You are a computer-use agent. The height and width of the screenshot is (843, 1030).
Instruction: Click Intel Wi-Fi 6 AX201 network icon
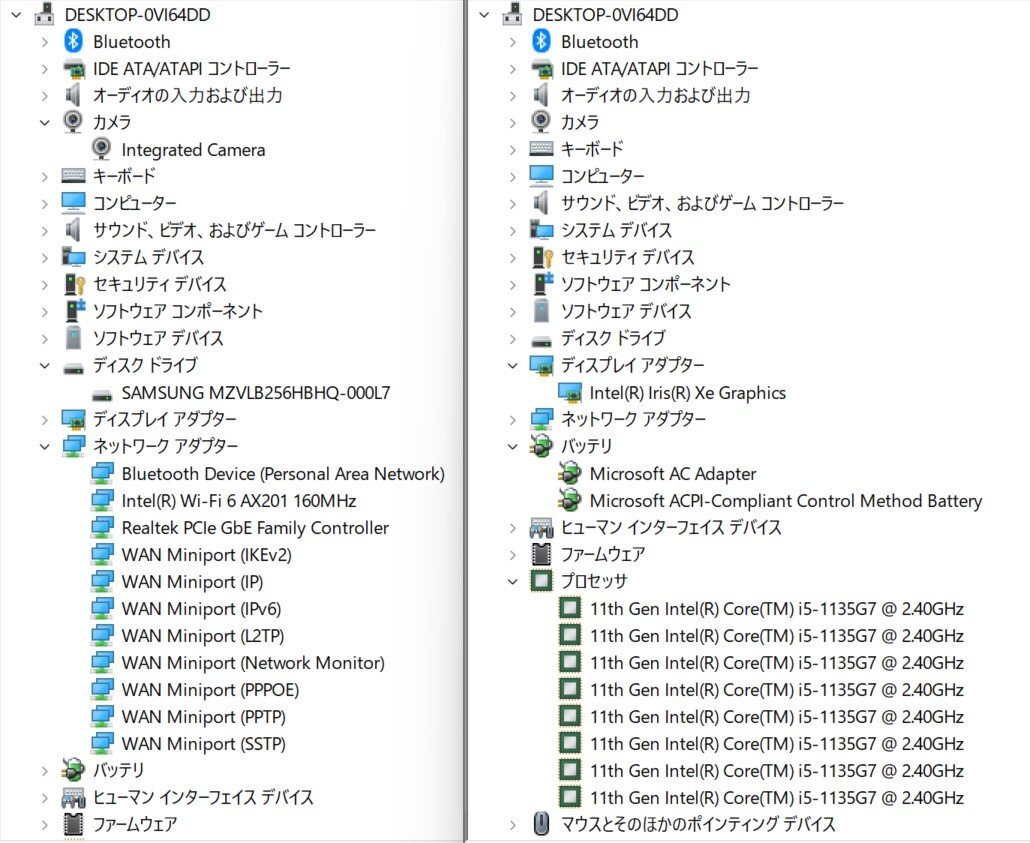point(102,501)
